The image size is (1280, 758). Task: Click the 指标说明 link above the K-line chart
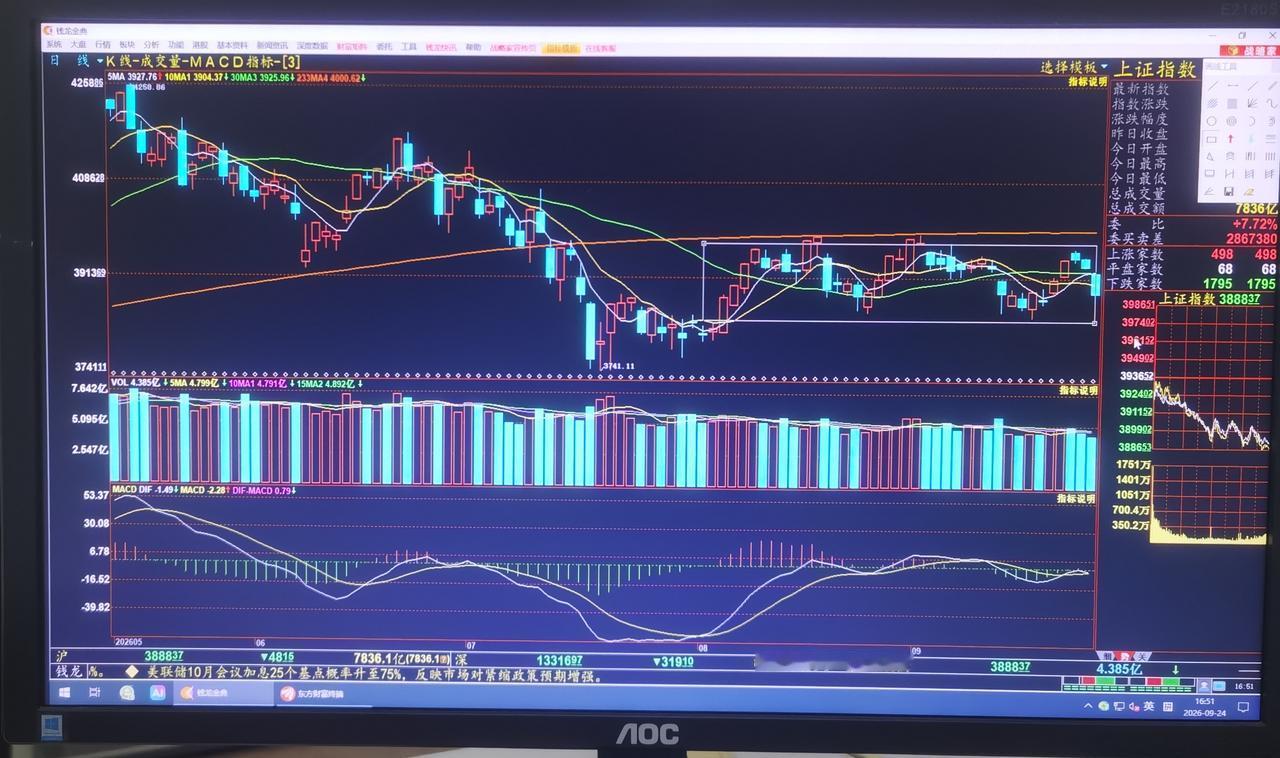(1087, 82)
